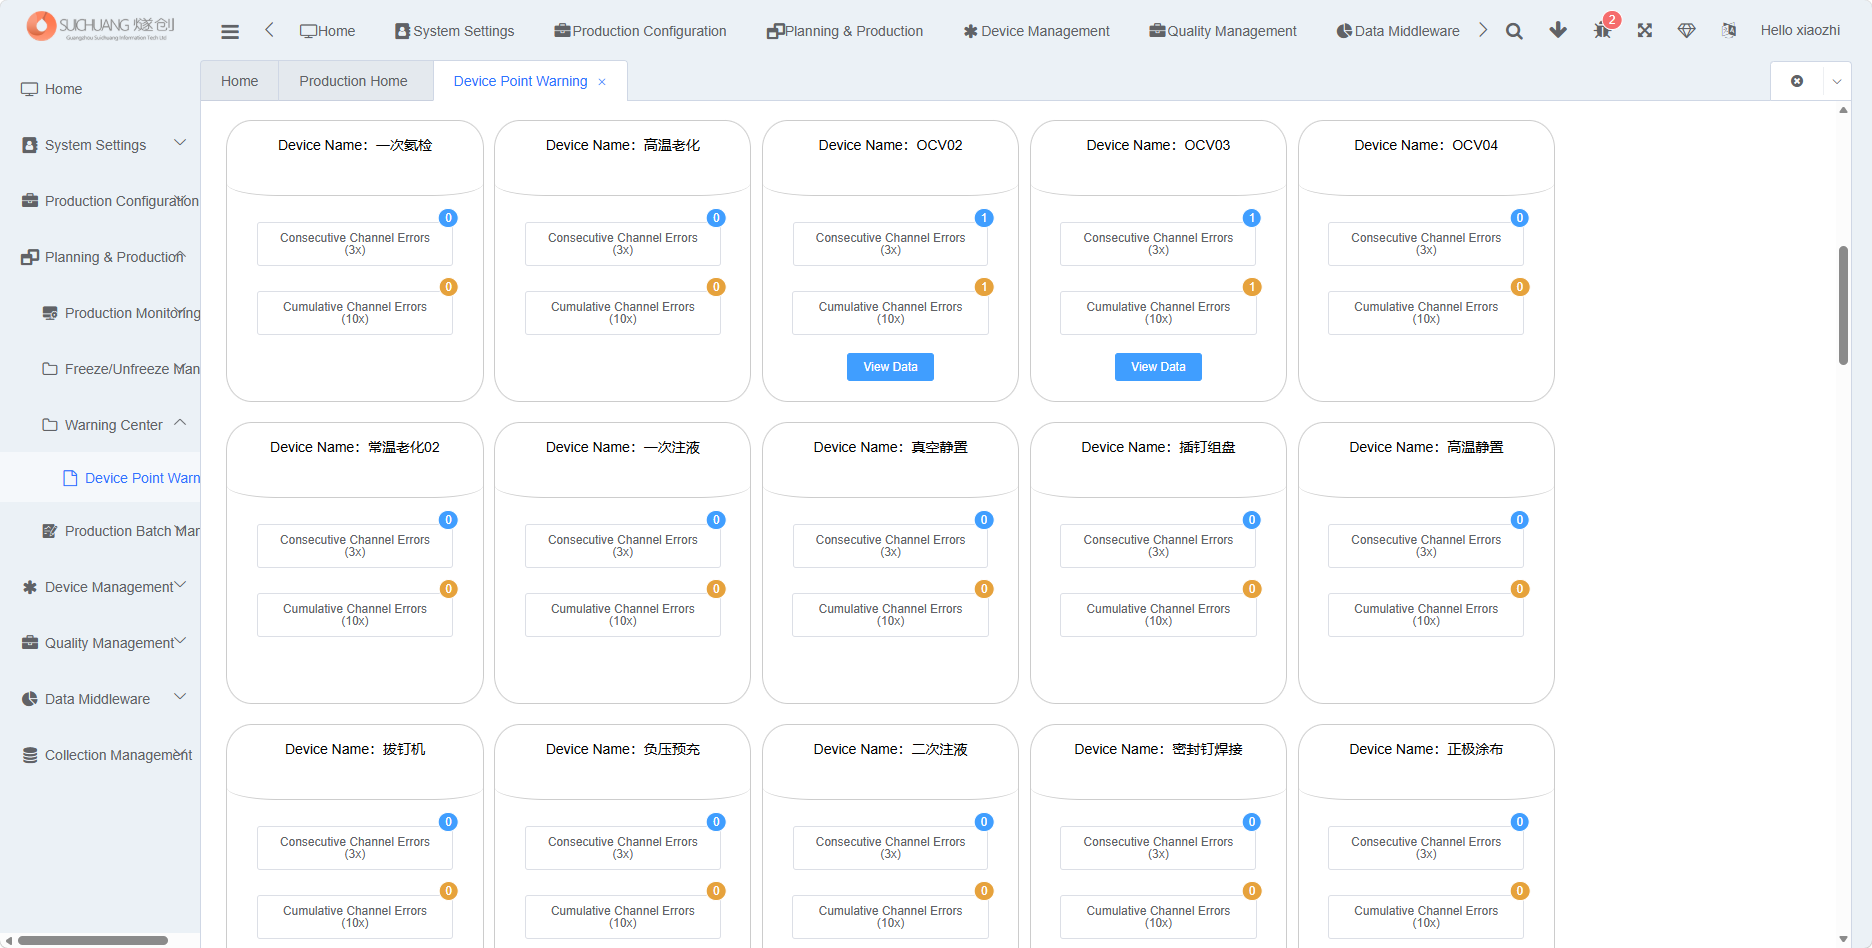Click the Collection Management database icon
Image resolution: width=1872 pixels, height=948 pixels.
click(x=30, y=755)
